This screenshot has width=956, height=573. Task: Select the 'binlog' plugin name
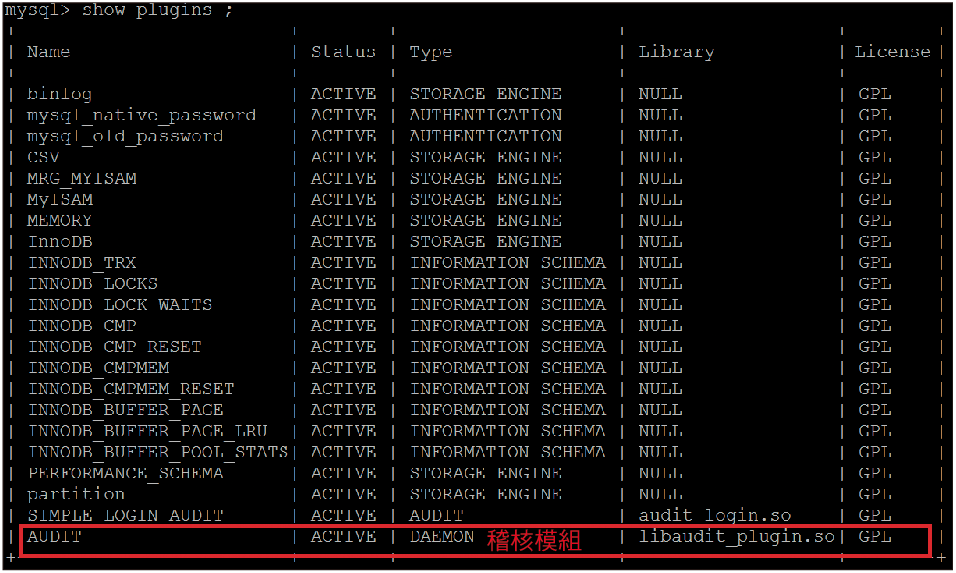(x=60, y=94)
